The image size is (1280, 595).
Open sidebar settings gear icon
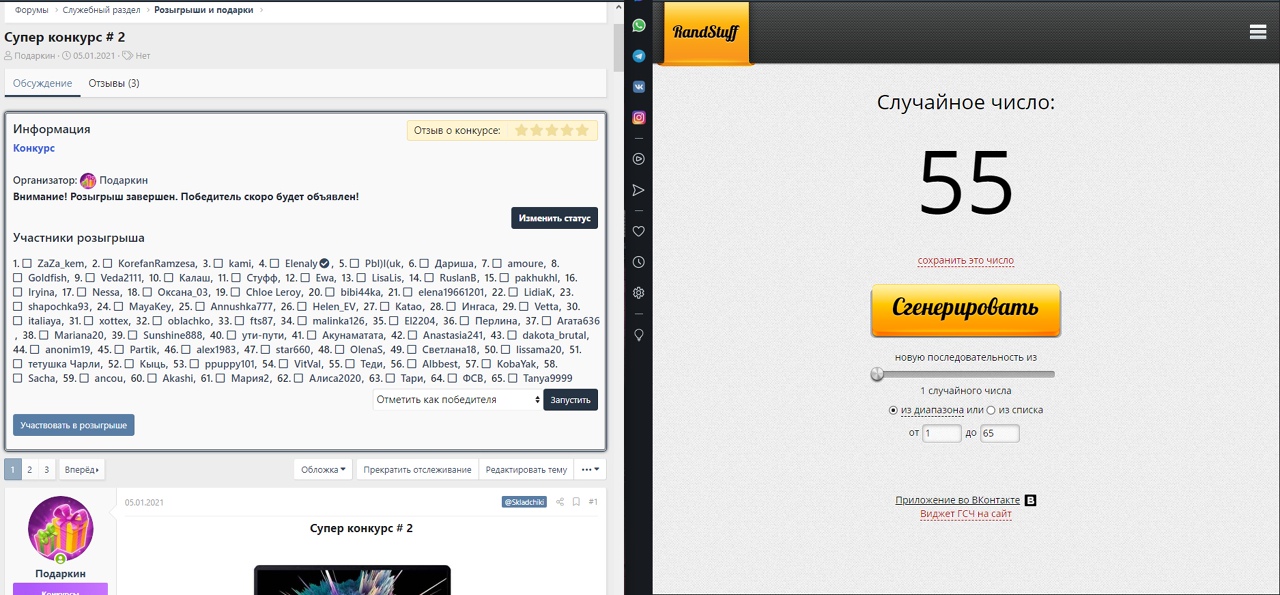(x=638, y=293)
